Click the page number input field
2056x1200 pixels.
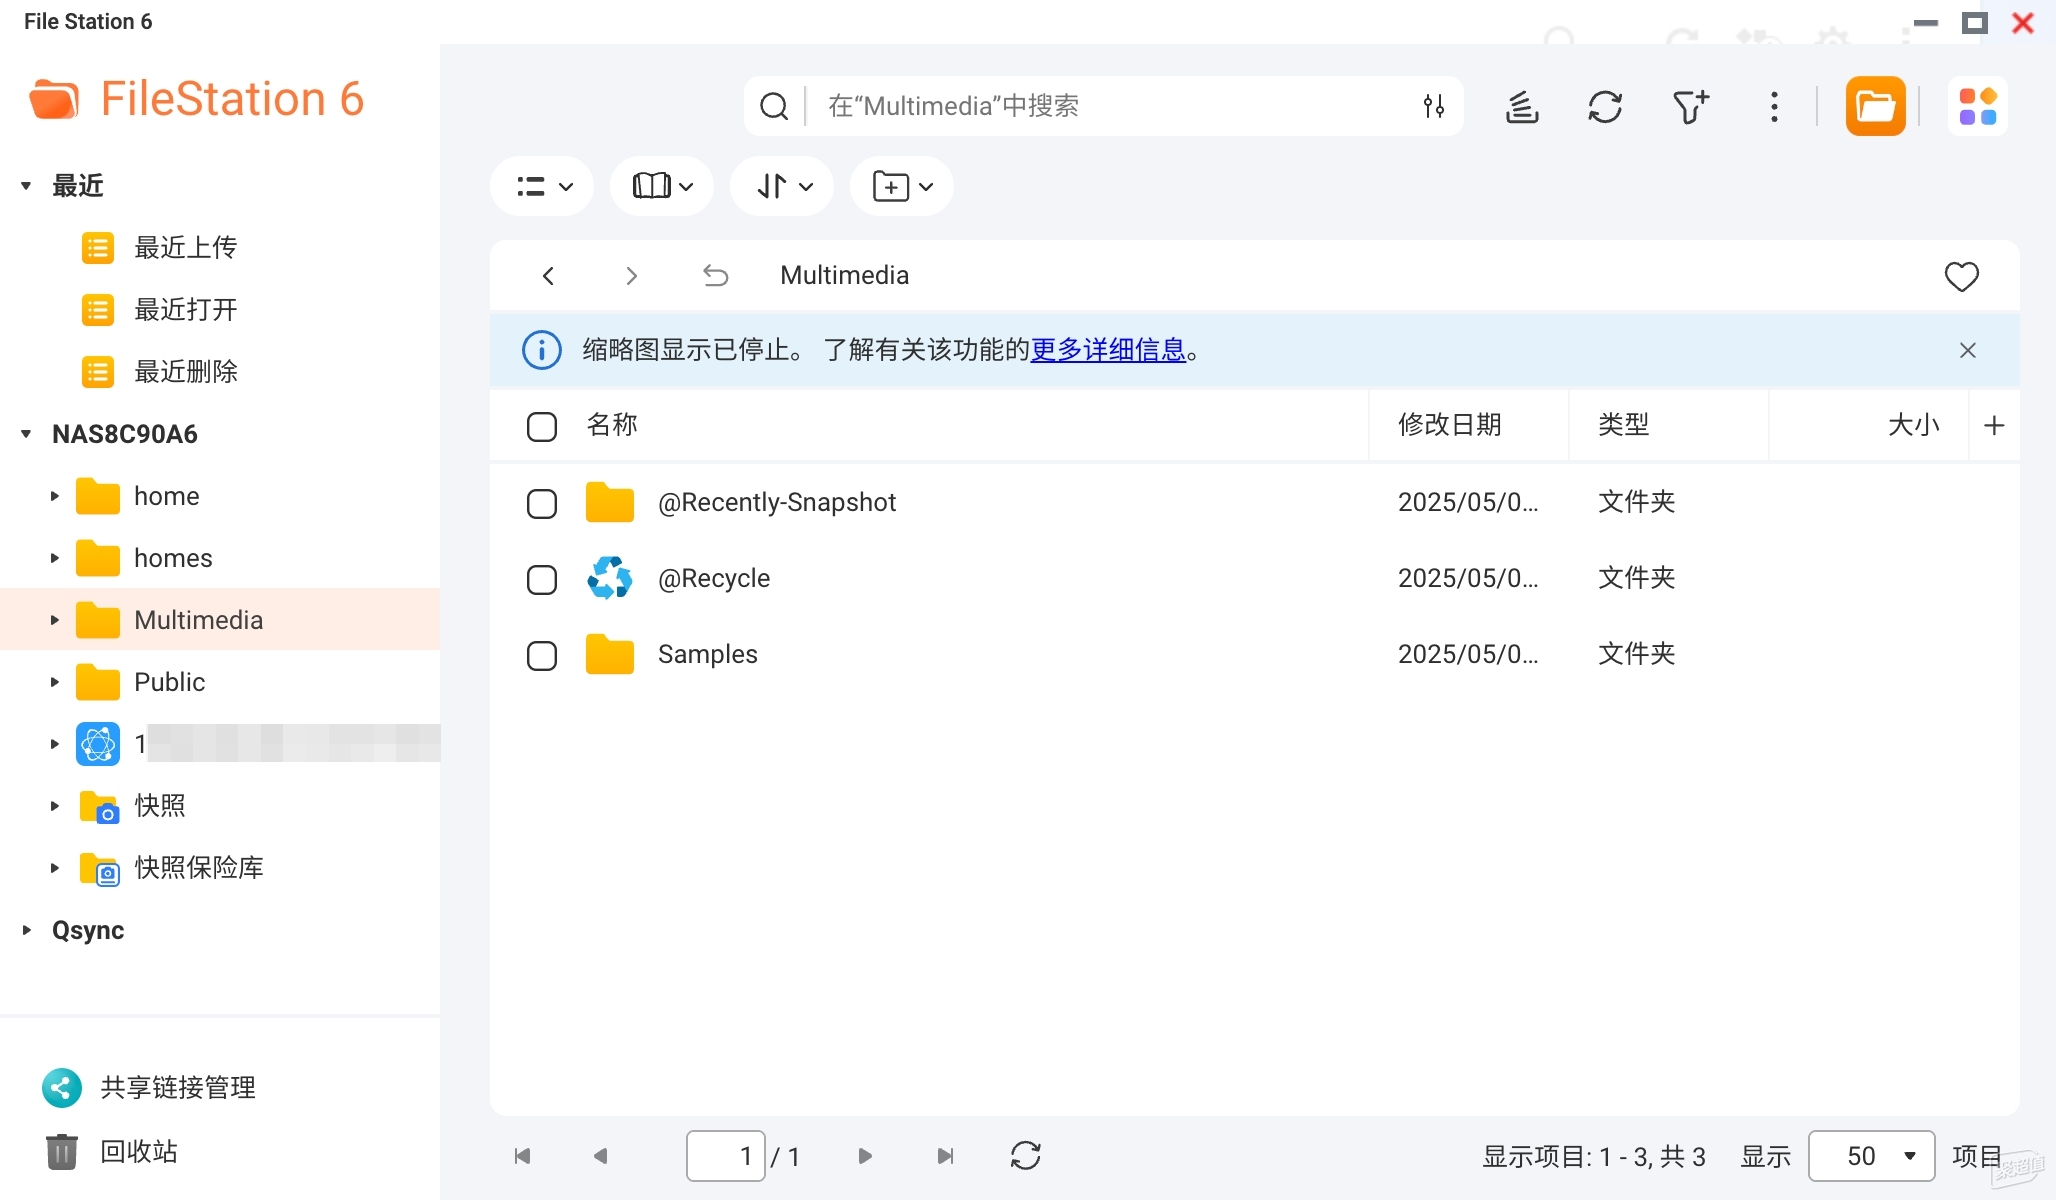[726, 1156]
